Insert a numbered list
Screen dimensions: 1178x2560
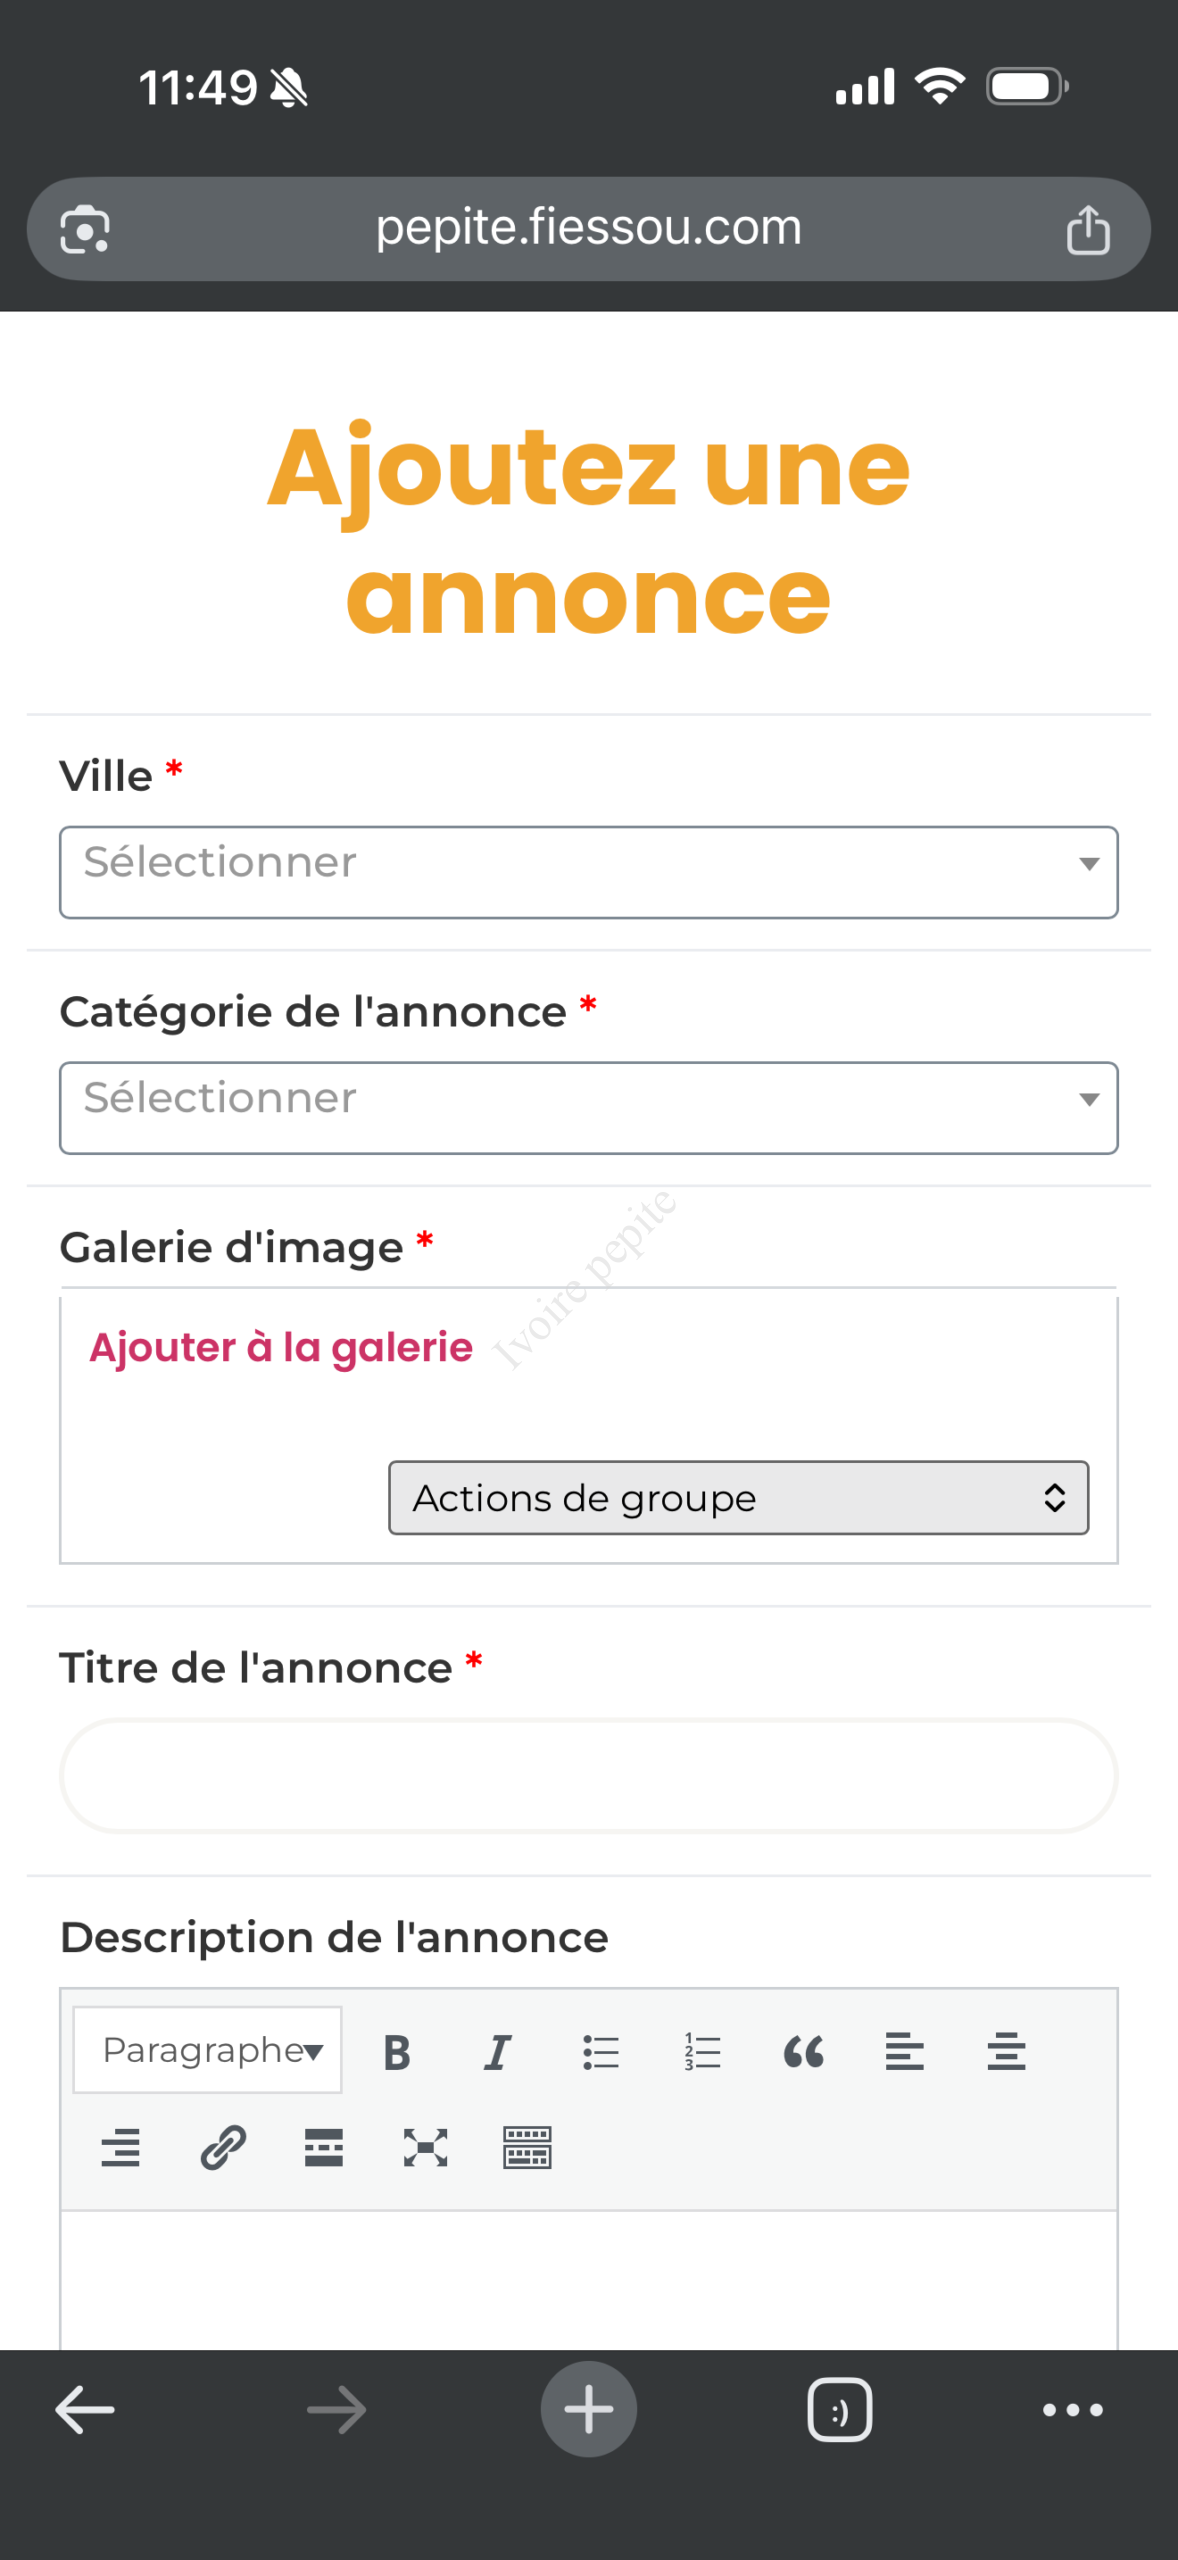click(x=702, y=2052)
